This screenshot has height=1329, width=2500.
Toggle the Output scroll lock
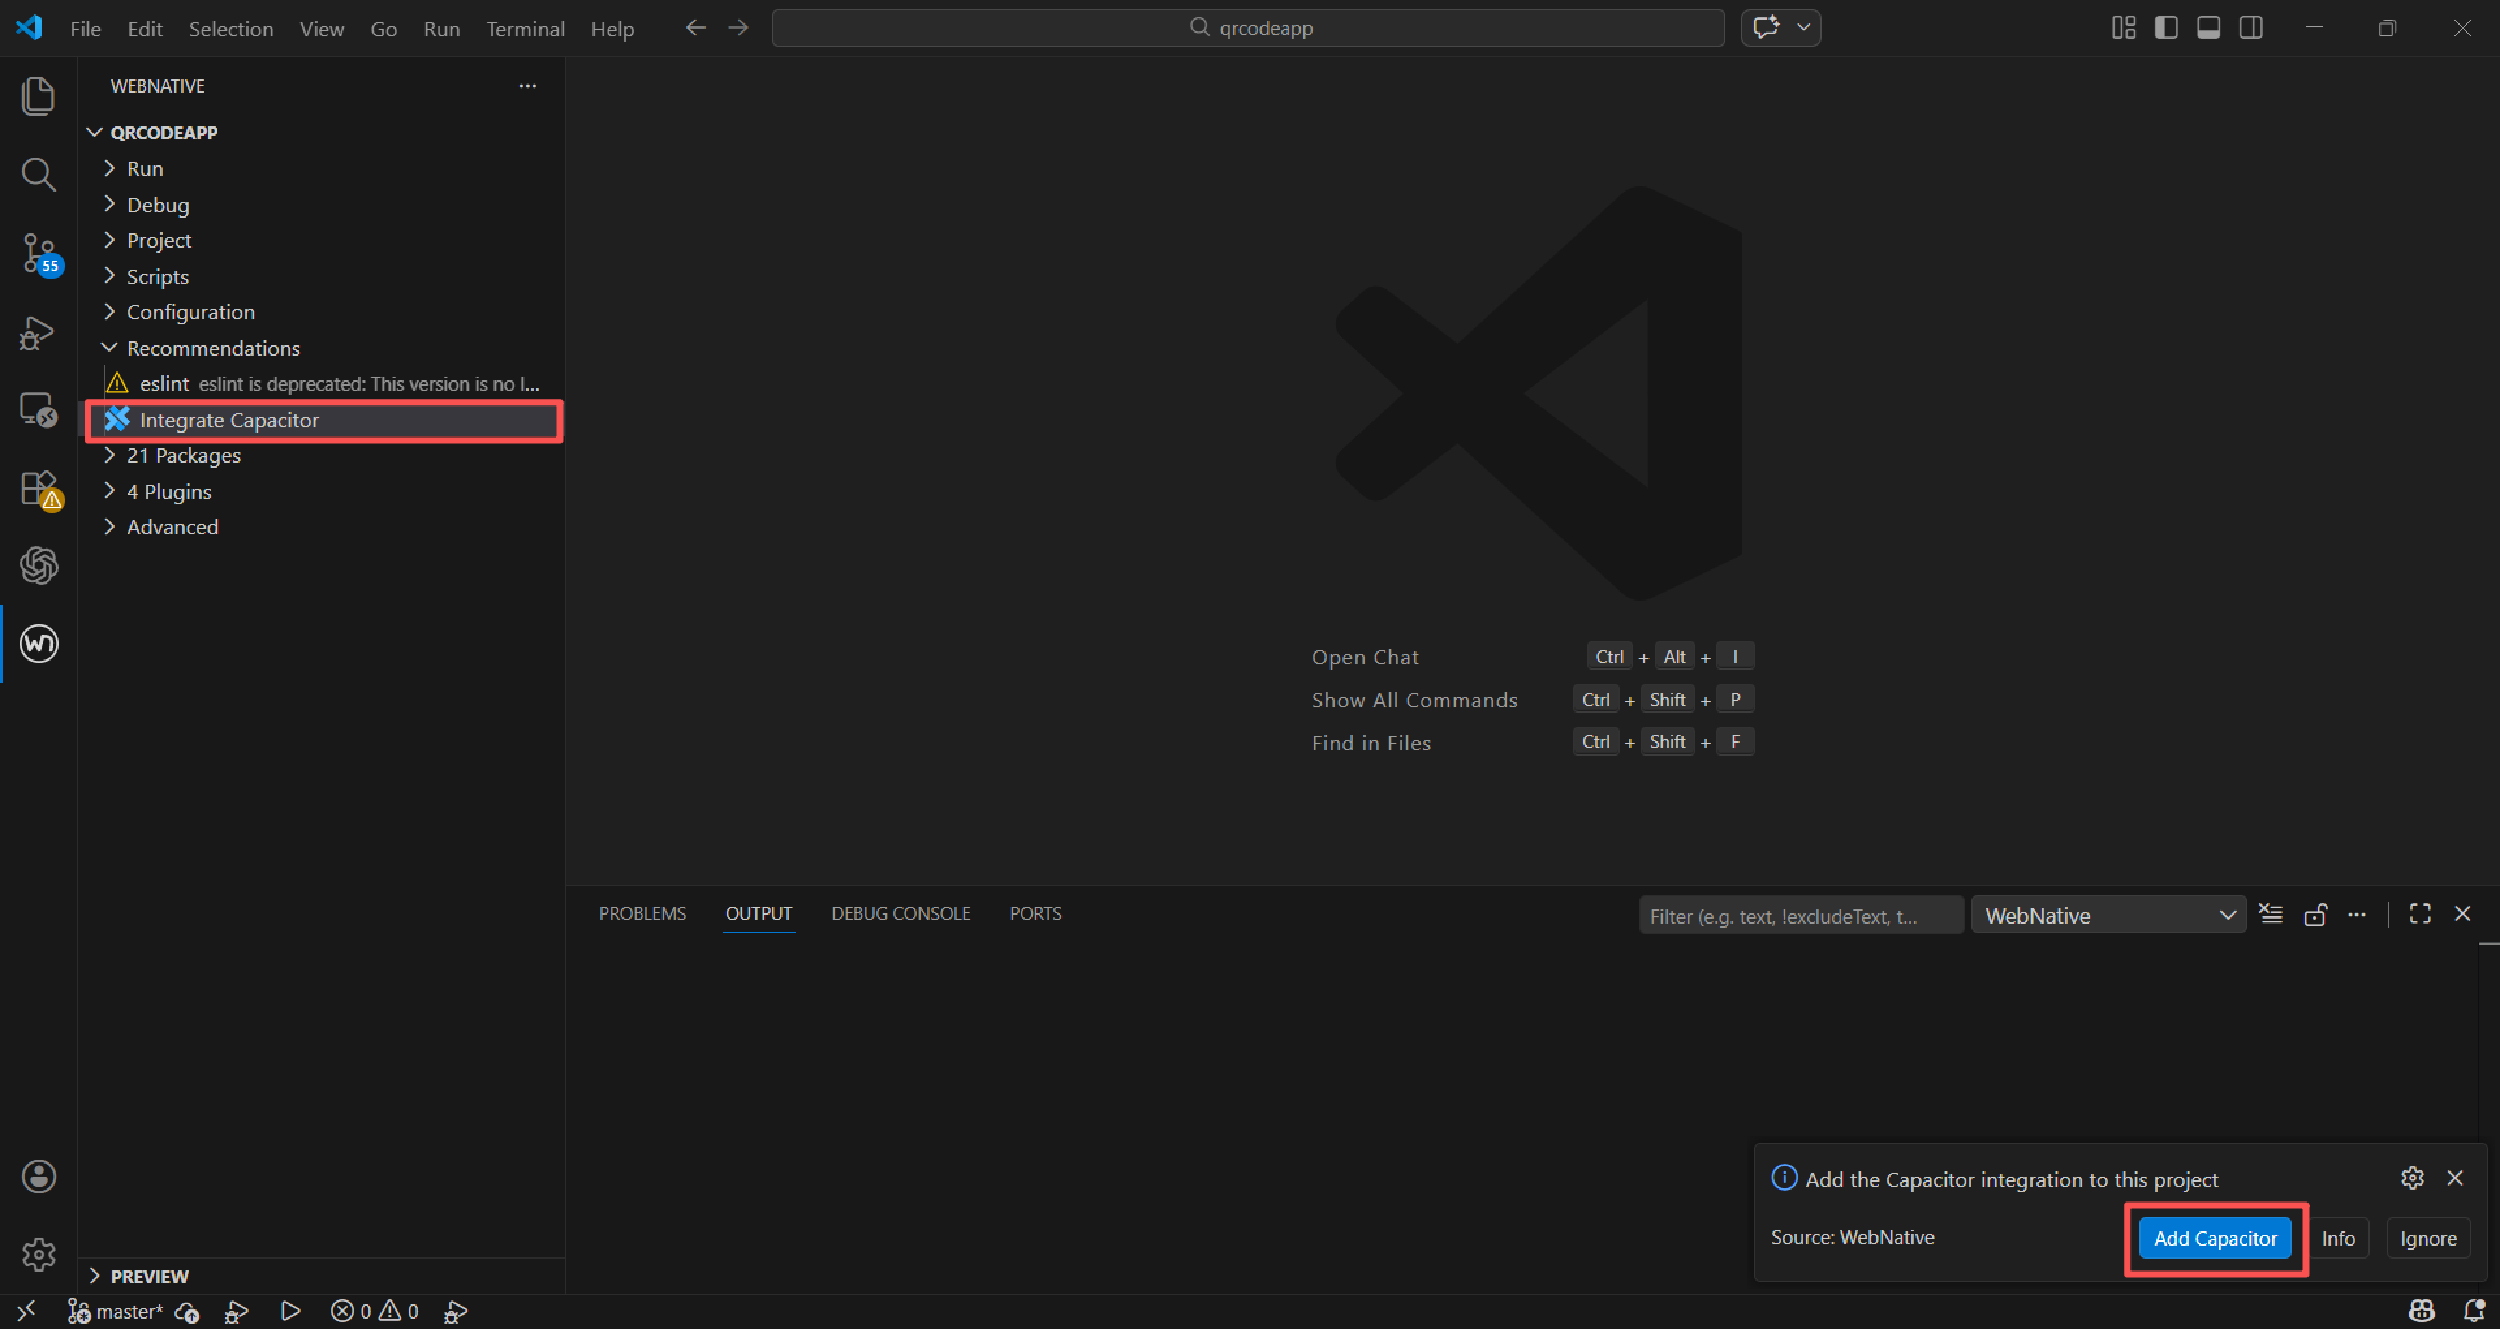pos(2315,914)
